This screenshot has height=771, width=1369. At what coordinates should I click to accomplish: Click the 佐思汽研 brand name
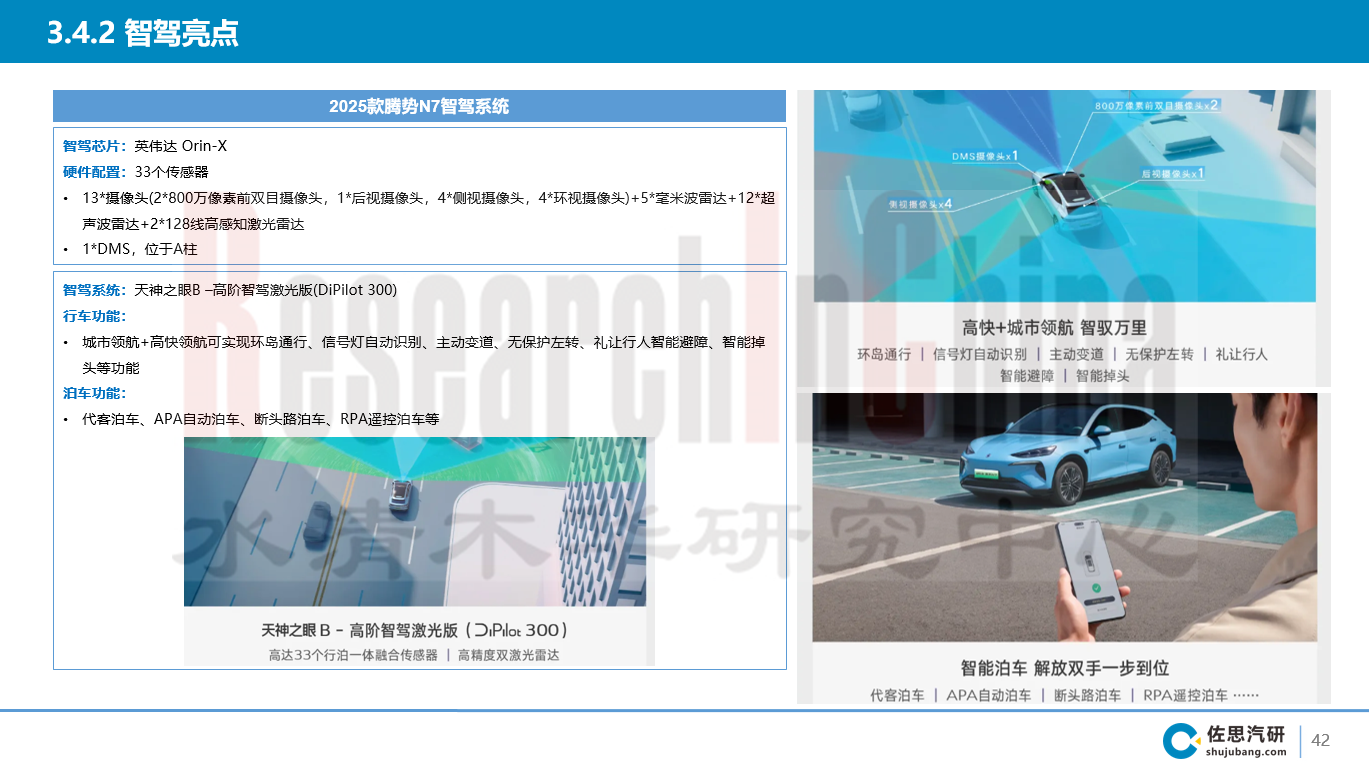click(1246, 734)
